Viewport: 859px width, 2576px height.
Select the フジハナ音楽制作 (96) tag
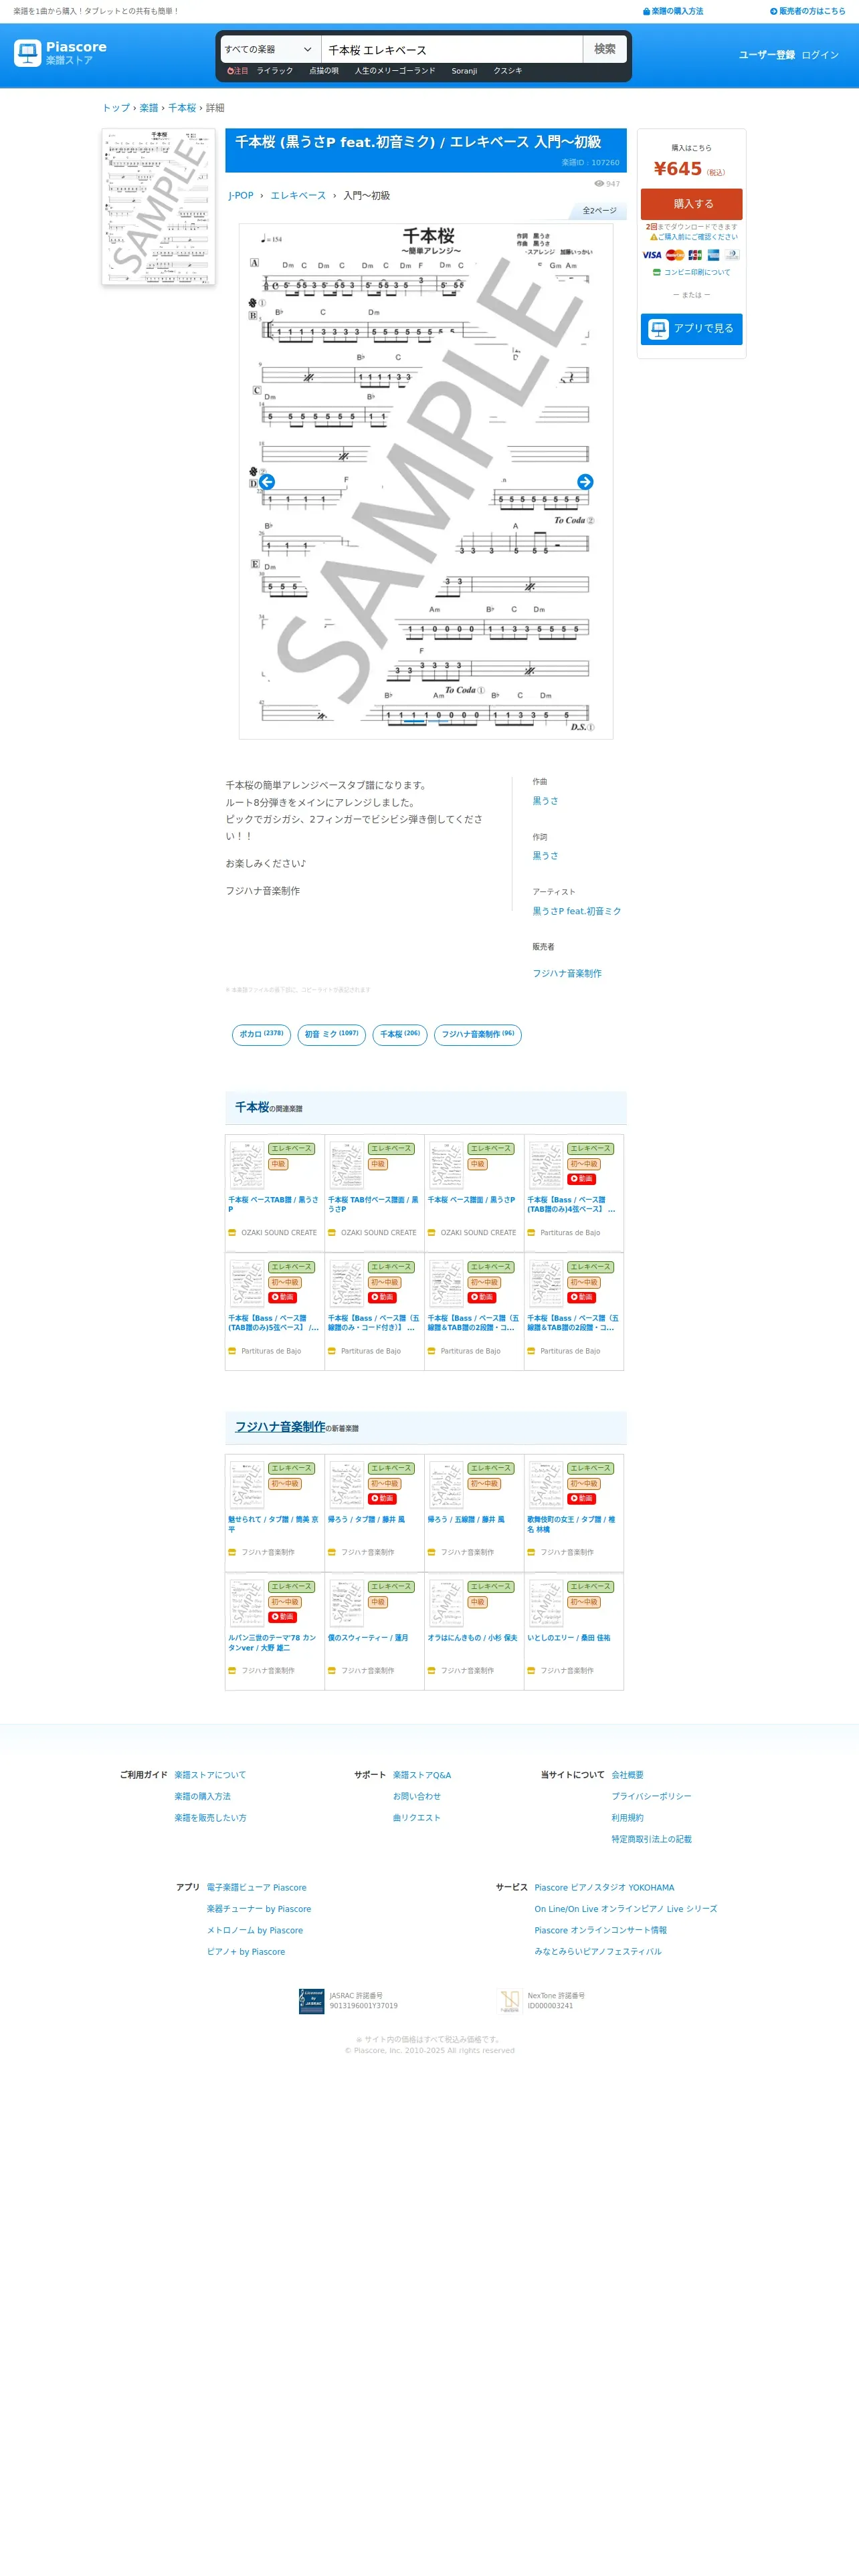tap(478, 1035)
